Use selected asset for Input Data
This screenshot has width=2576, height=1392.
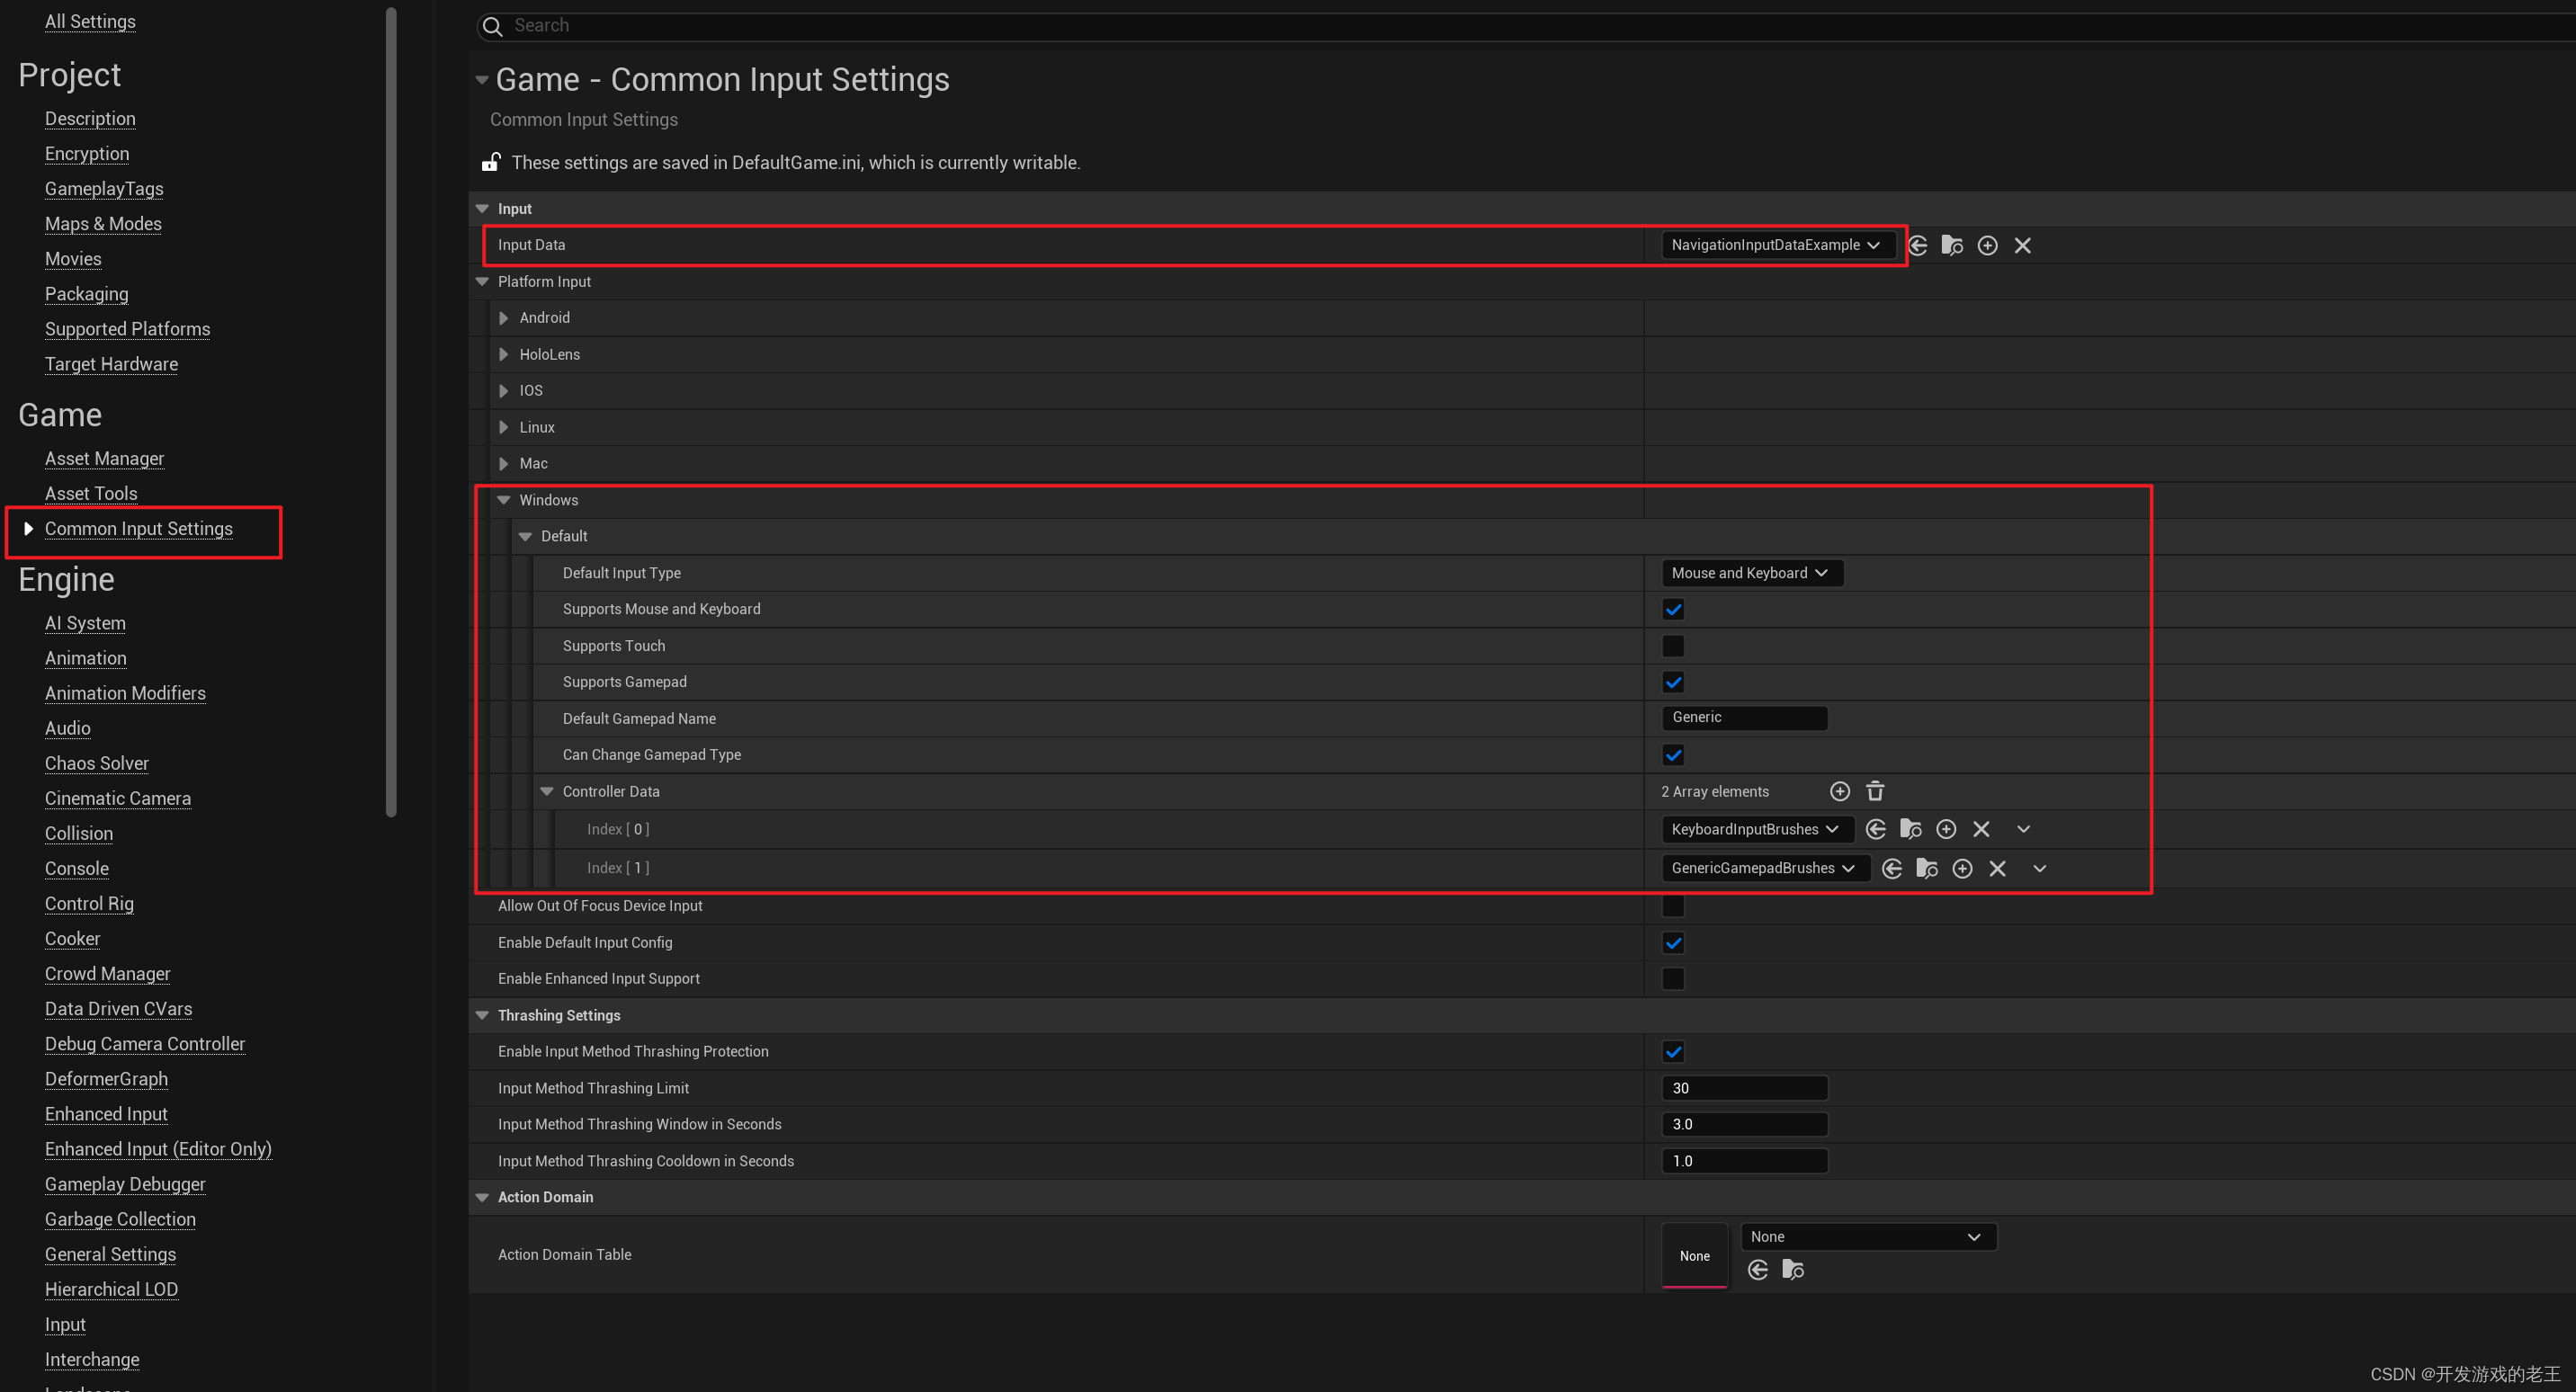1917,245
